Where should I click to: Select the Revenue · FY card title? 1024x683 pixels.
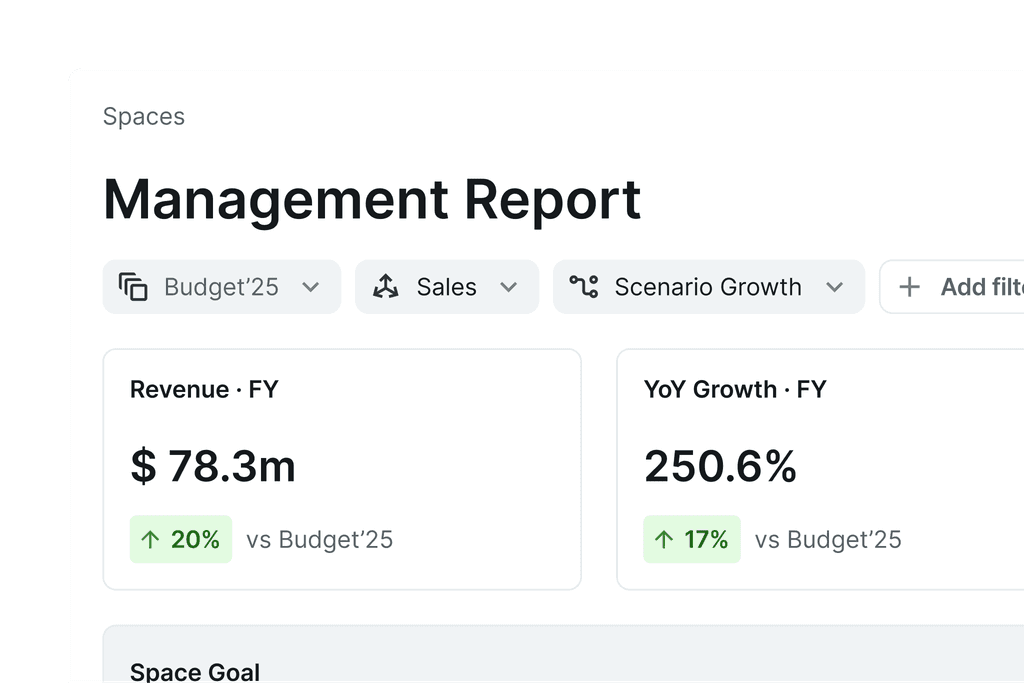[204, 390]
